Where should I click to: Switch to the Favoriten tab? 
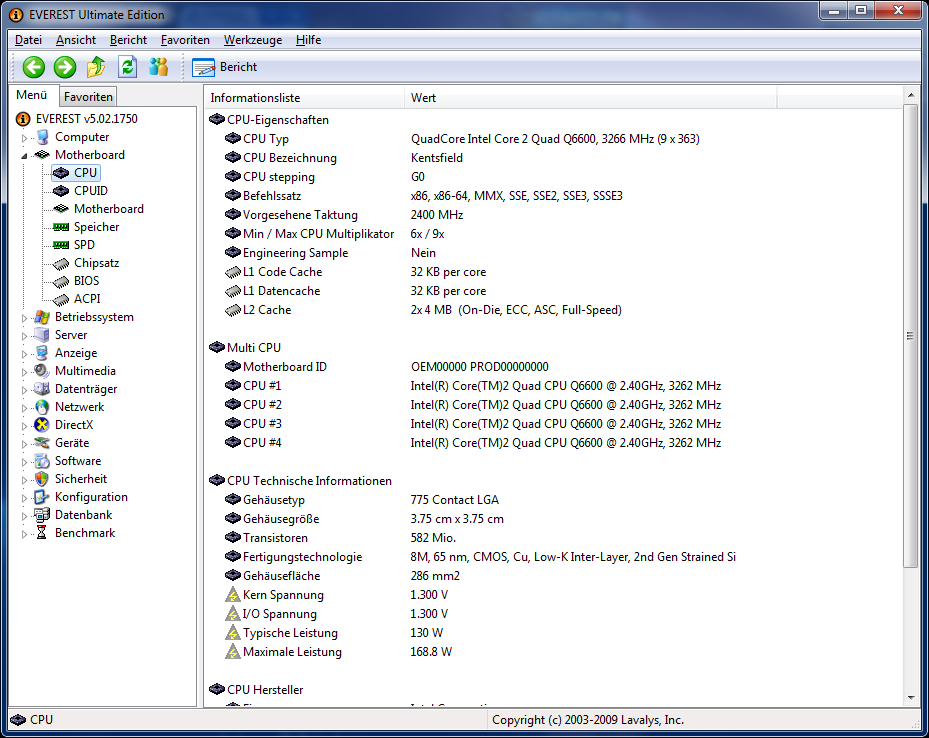coord(88,97)
